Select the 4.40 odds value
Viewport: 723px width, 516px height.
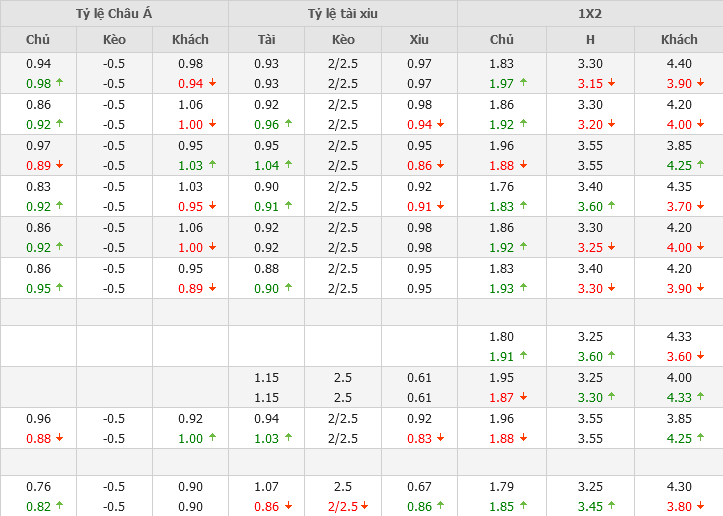[x=679, y=63]
